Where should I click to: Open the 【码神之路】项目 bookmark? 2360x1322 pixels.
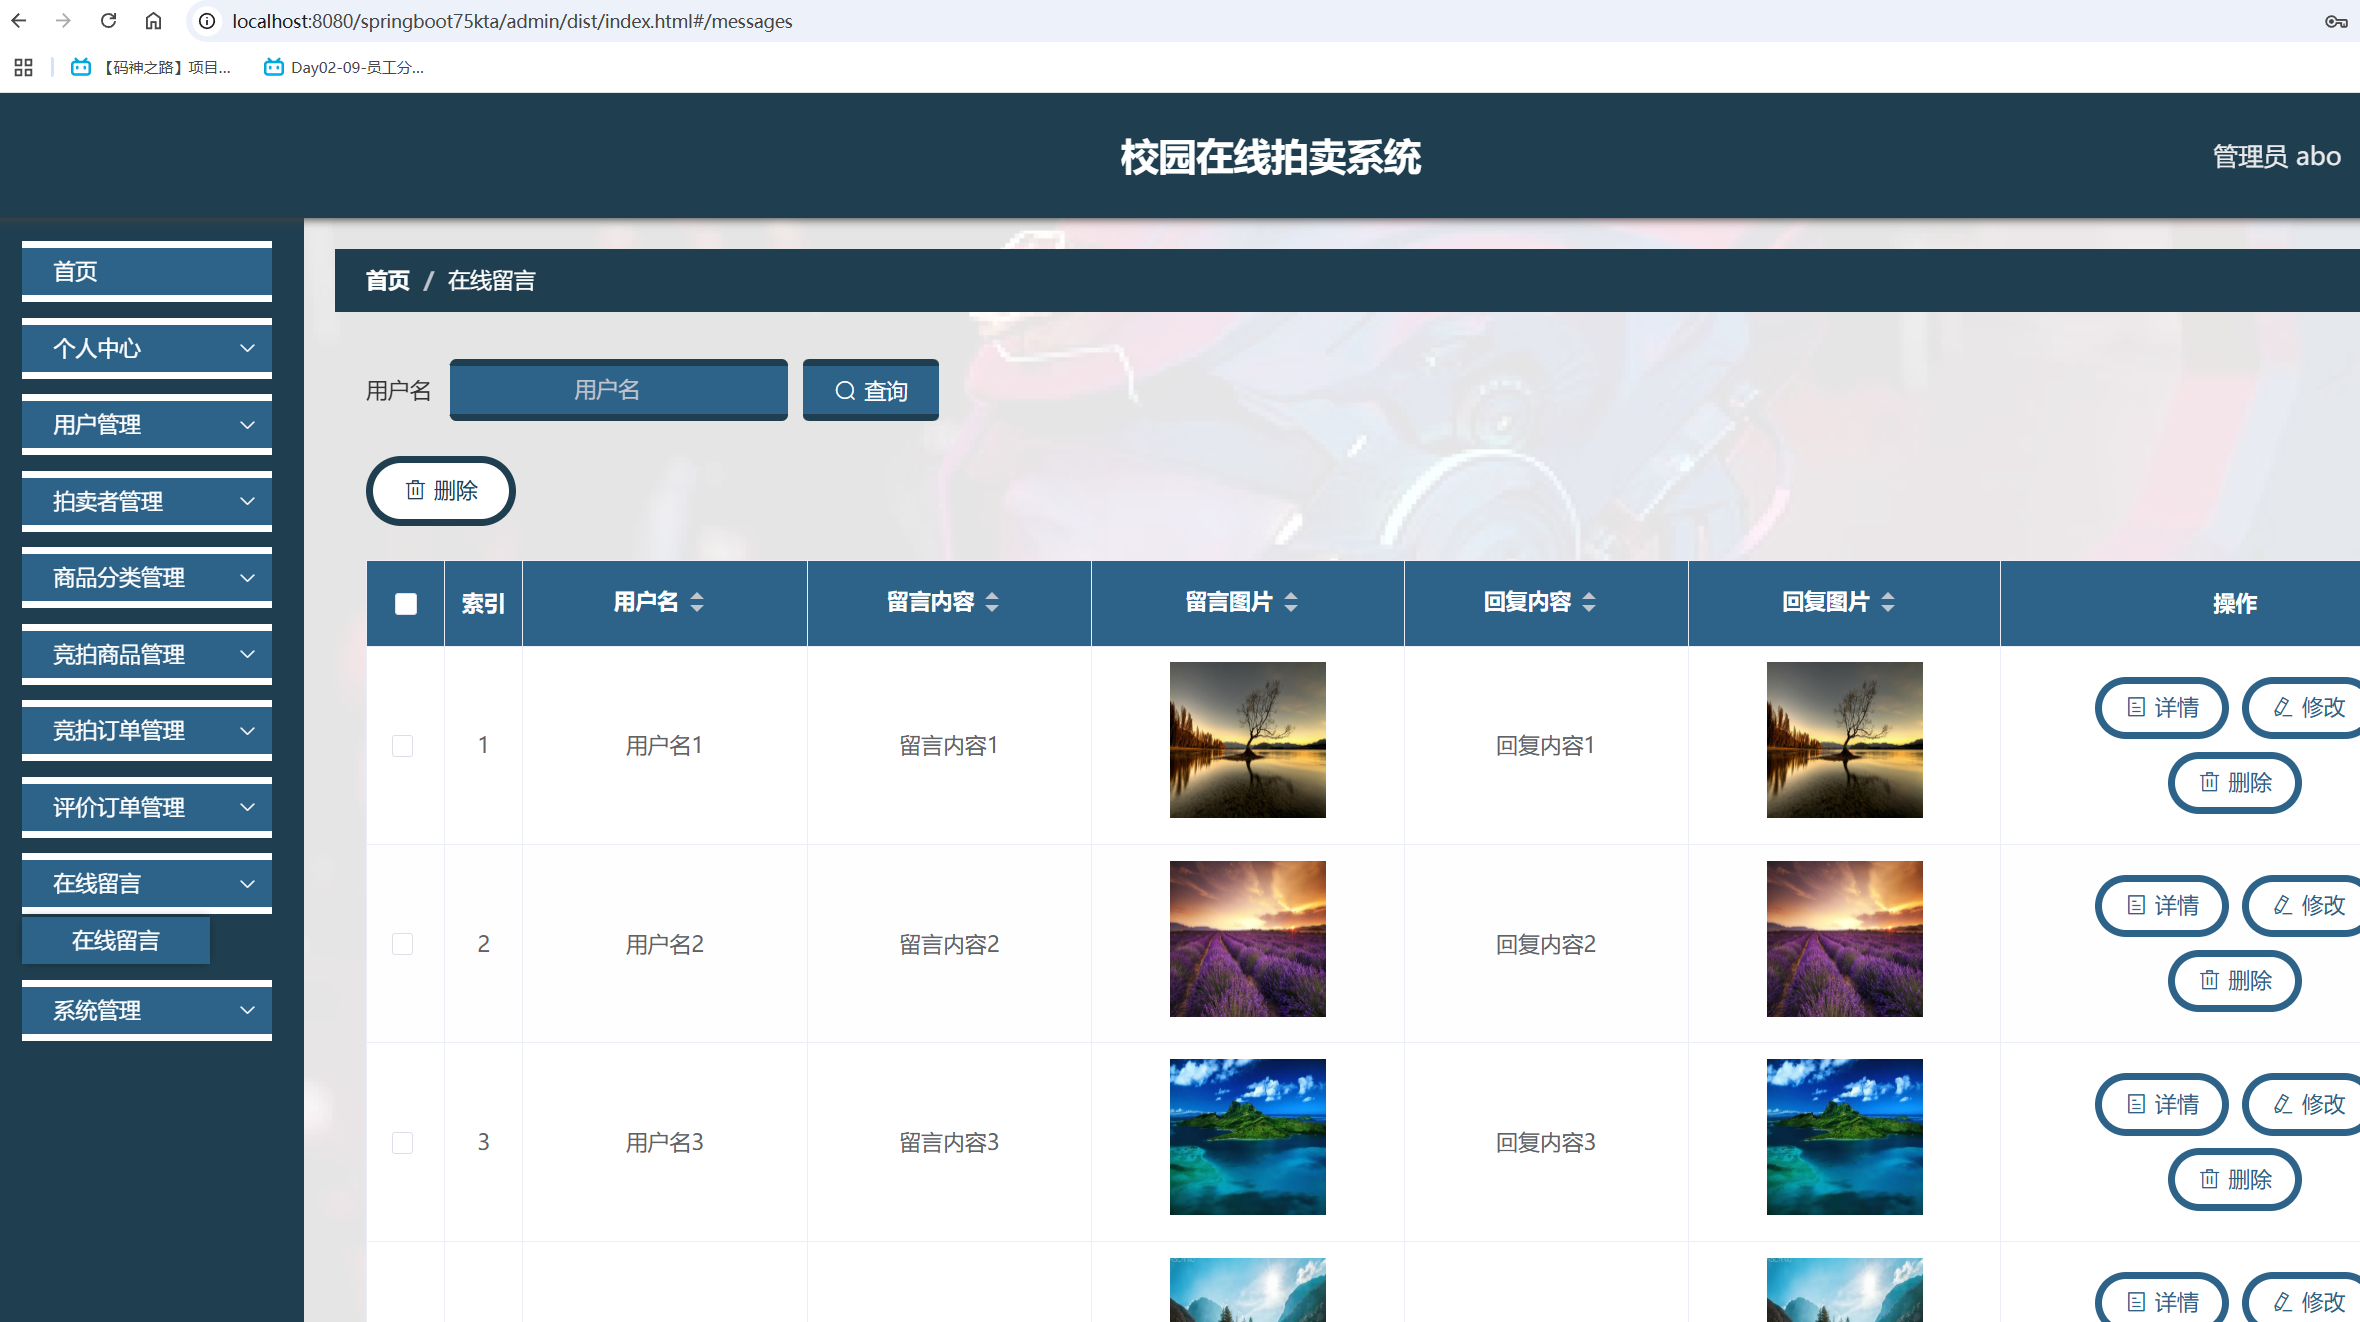point(150,67)
